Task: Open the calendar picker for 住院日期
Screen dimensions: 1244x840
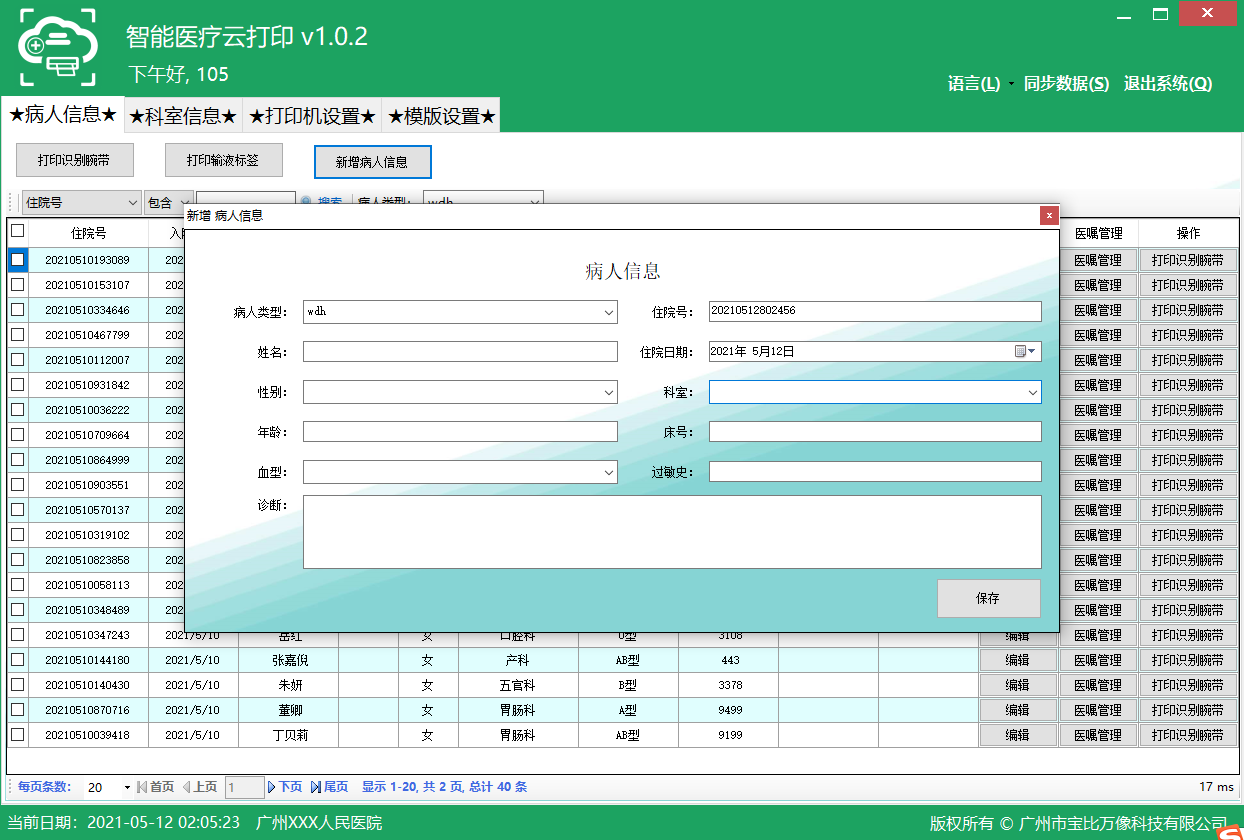Action: point(1025,352)
